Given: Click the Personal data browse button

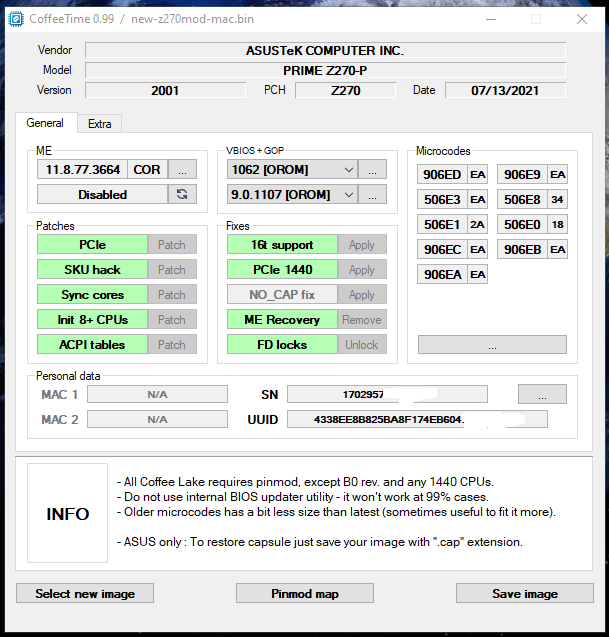Looking at the screenshot, I should point(542,394).
